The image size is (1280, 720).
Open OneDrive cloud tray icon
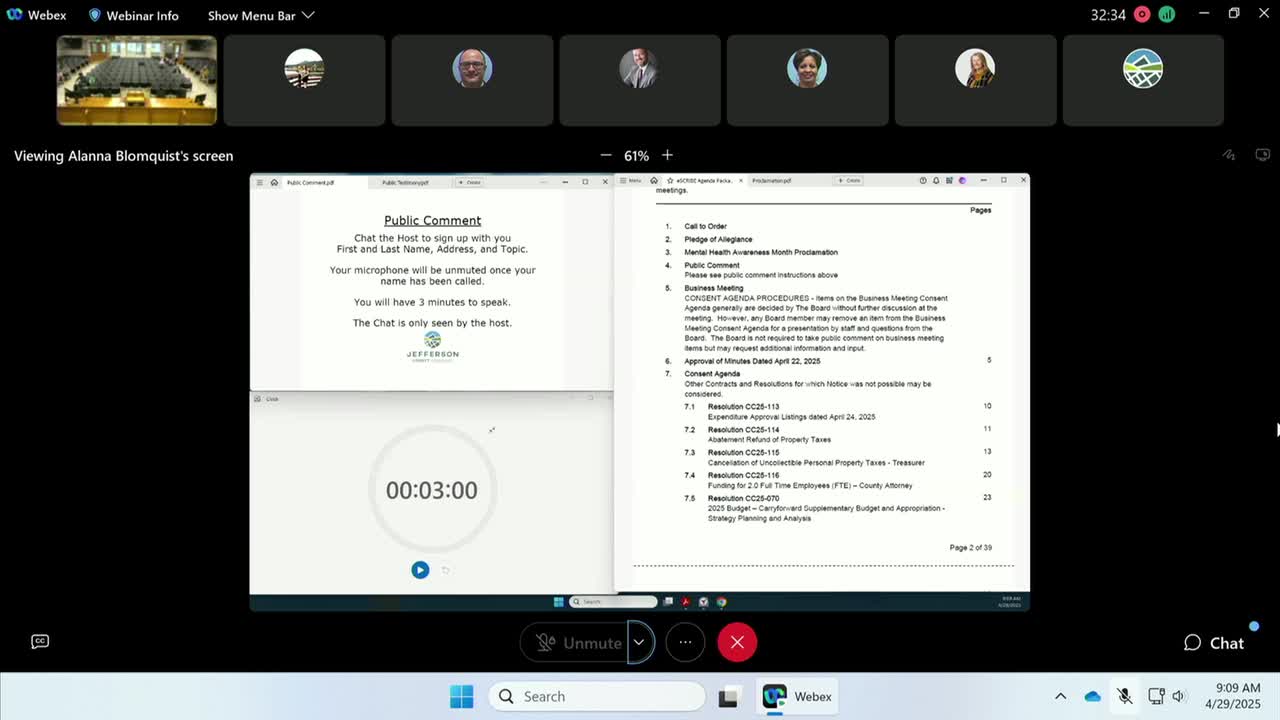[x=1092, y=696]
